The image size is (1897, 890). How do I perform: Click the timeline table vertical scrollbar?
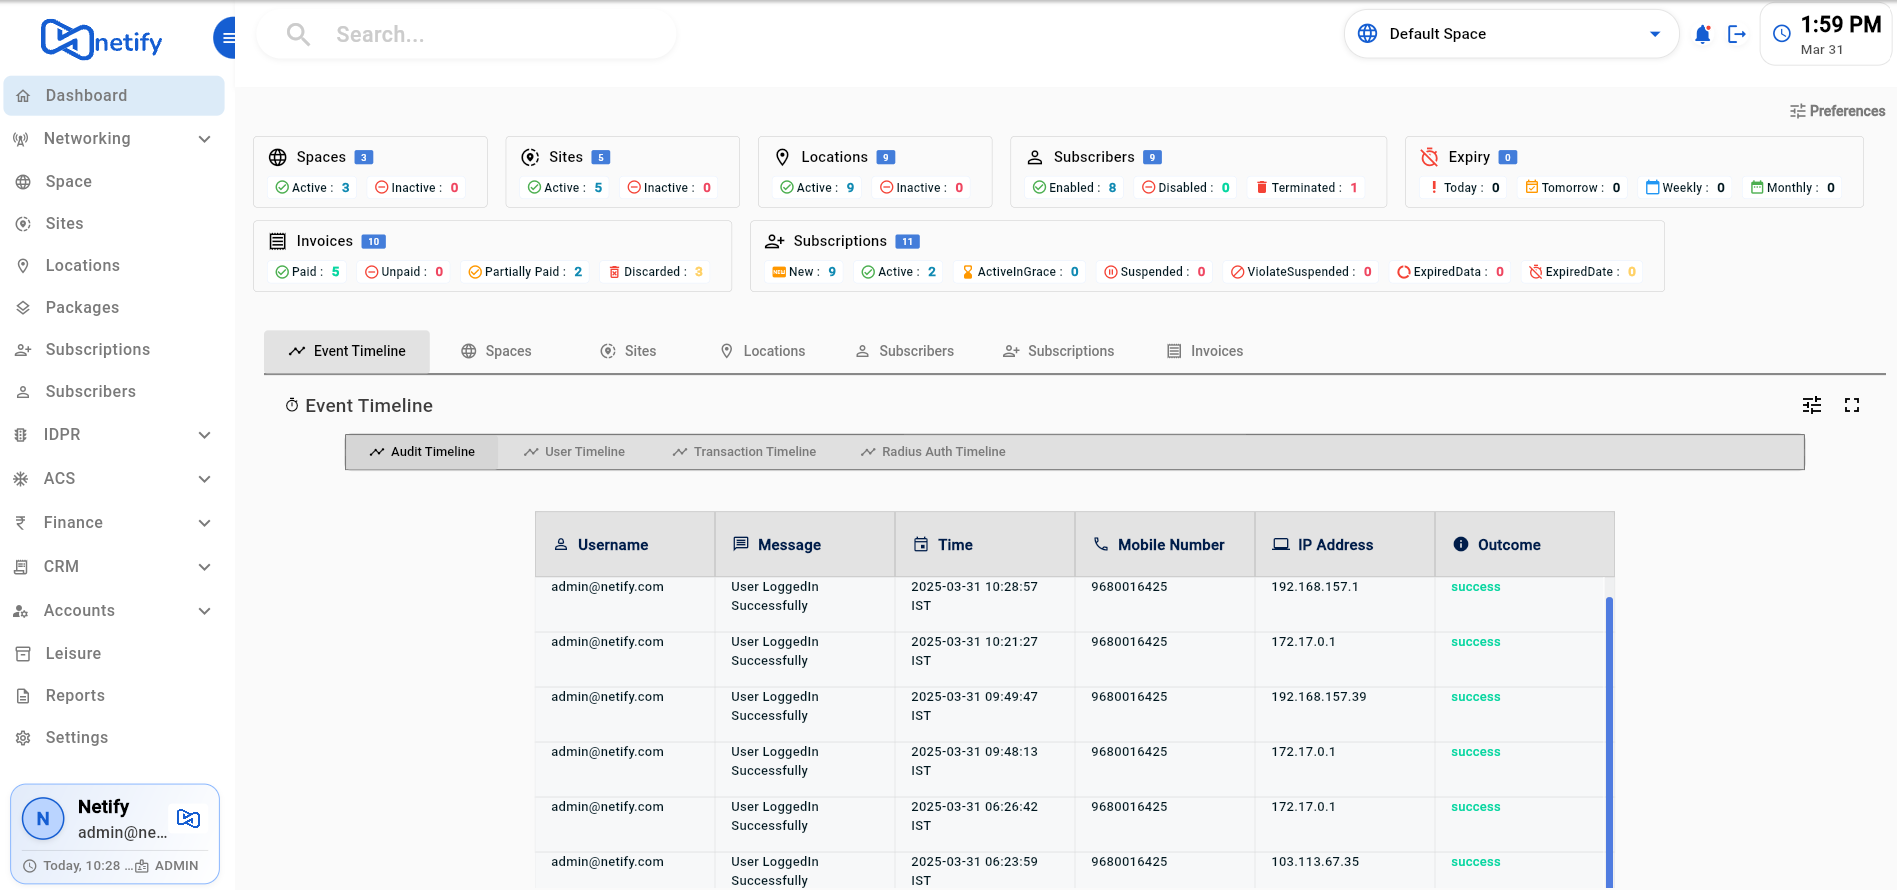tap(1609, 740)
